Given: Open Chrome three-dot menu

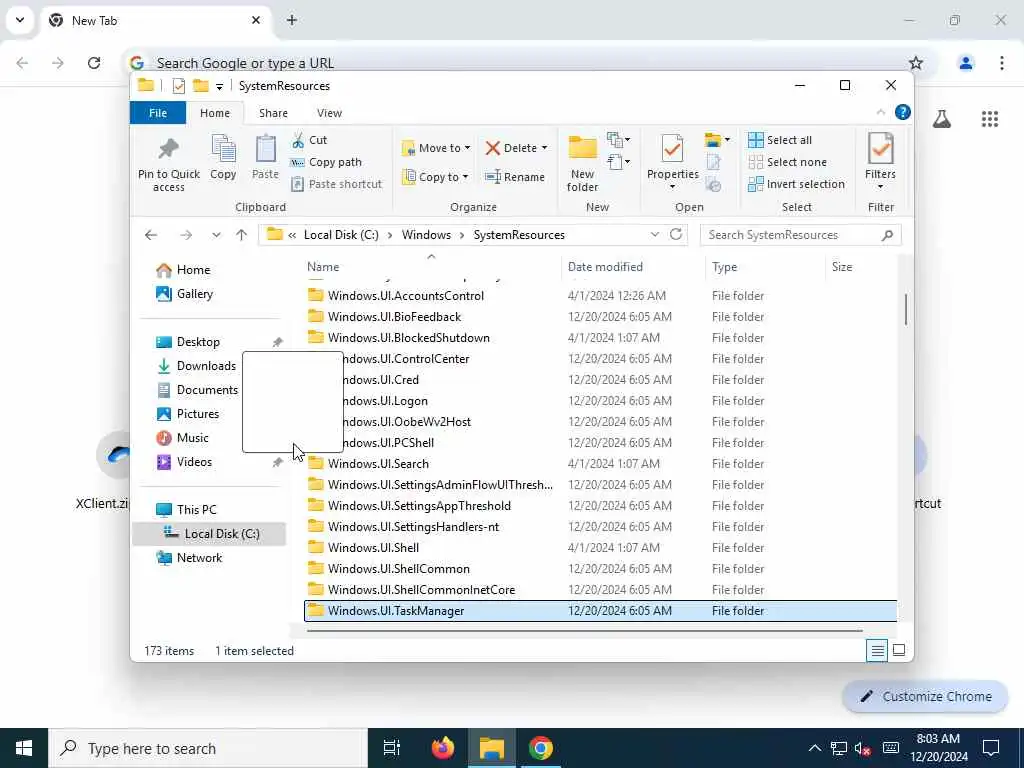Looking at the screenshot, I should click(x=1002, y=63).
